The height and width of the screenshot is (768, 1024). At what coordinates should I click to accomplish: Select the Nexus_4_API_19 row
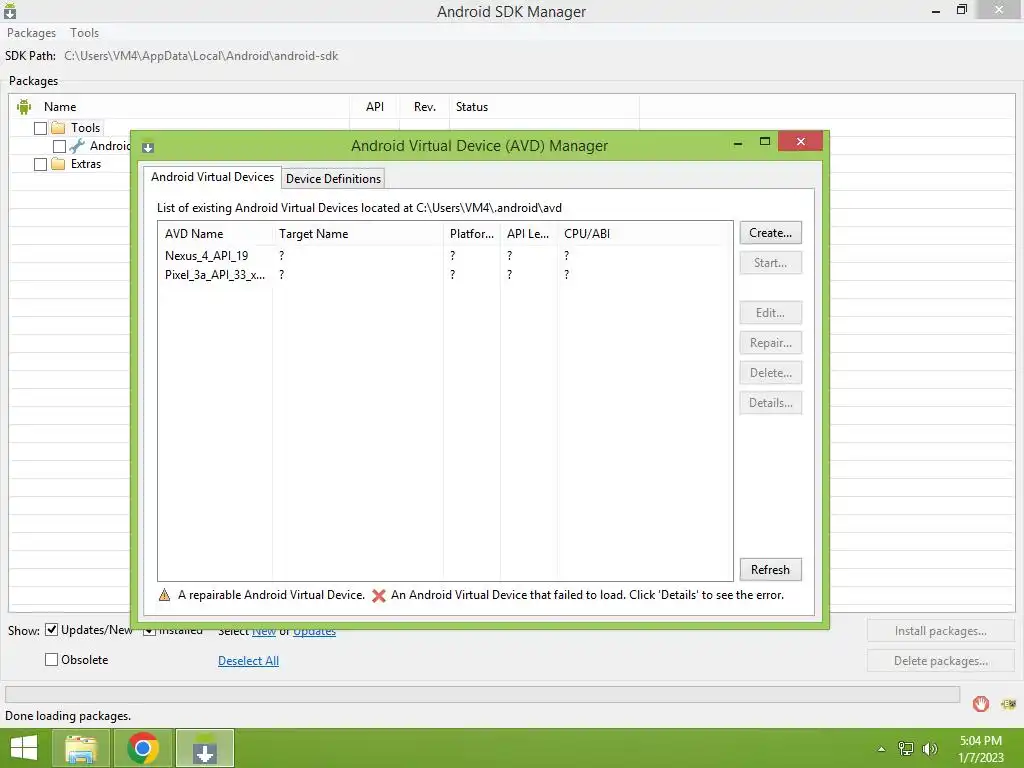[x=445, y=255]
